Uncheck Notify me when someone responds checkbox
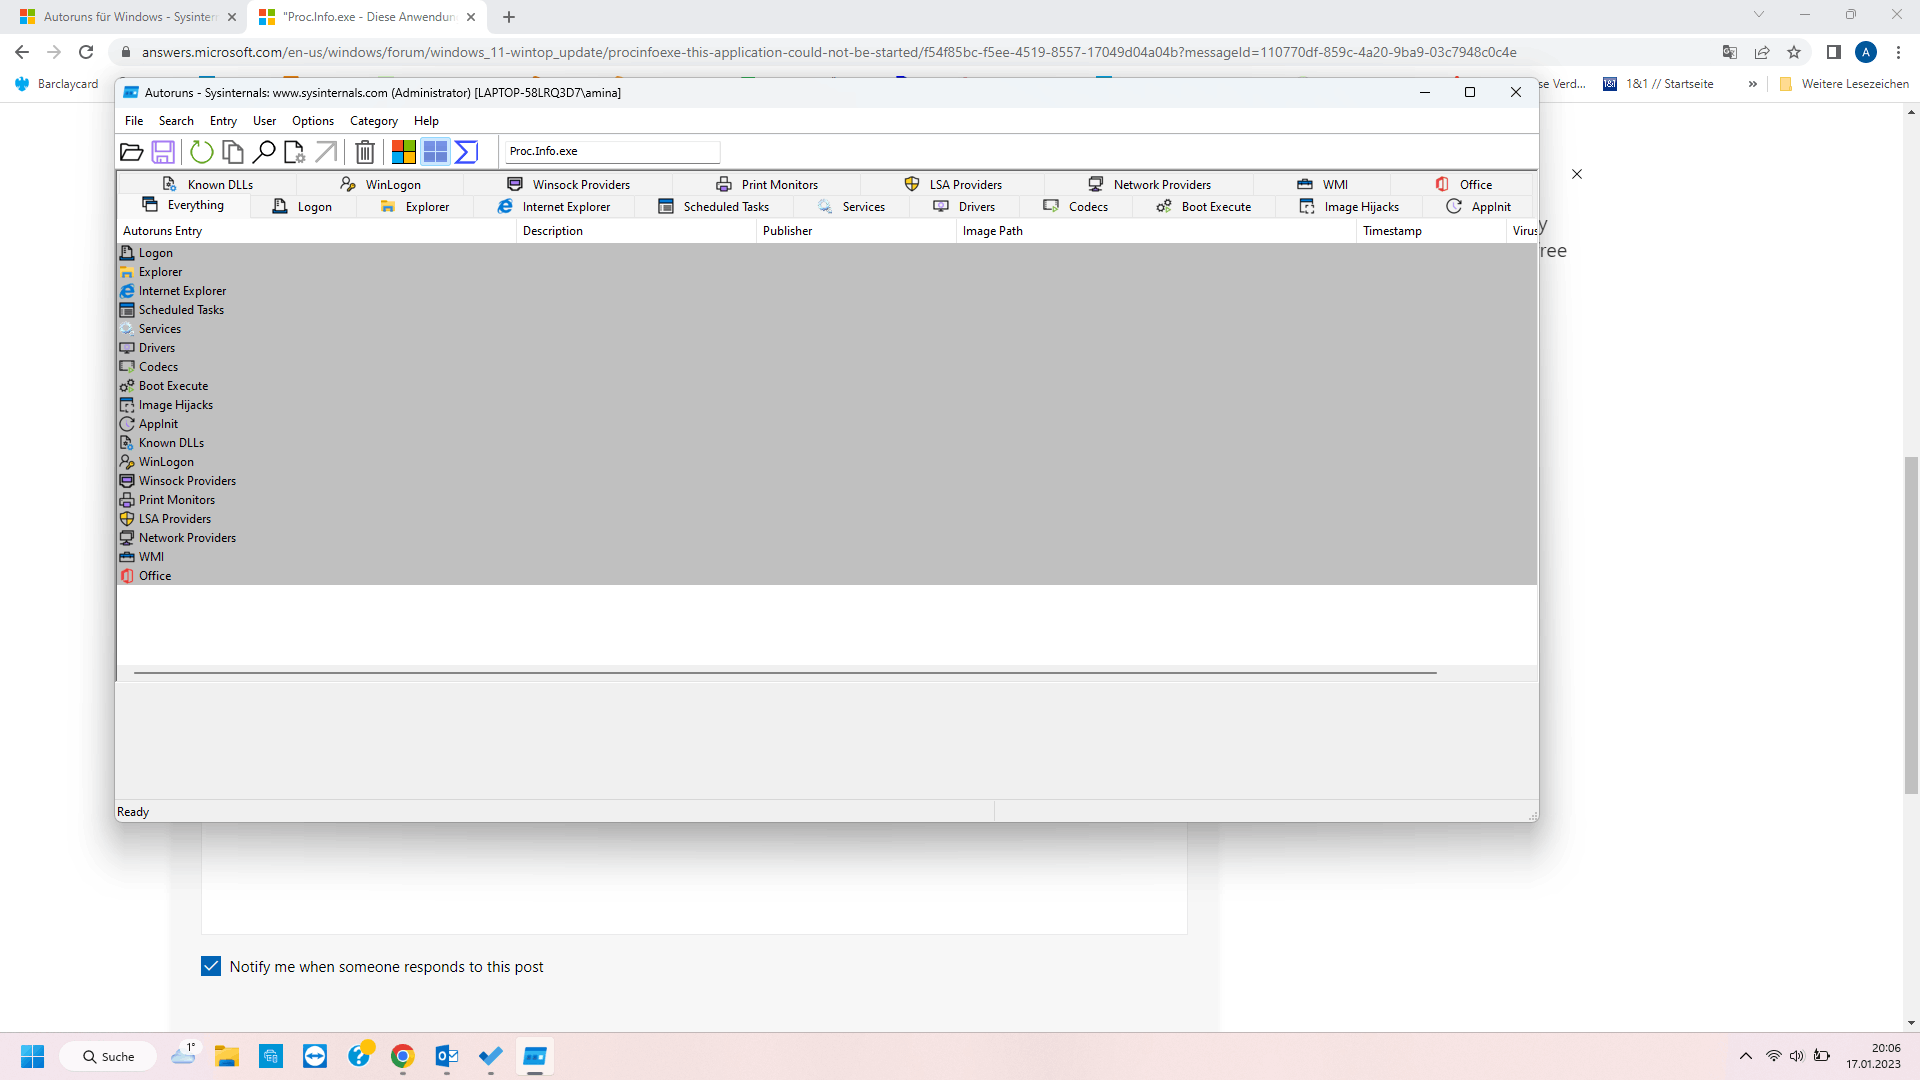This screenshot has height=1080, width=1920. [x=211, y=966]
